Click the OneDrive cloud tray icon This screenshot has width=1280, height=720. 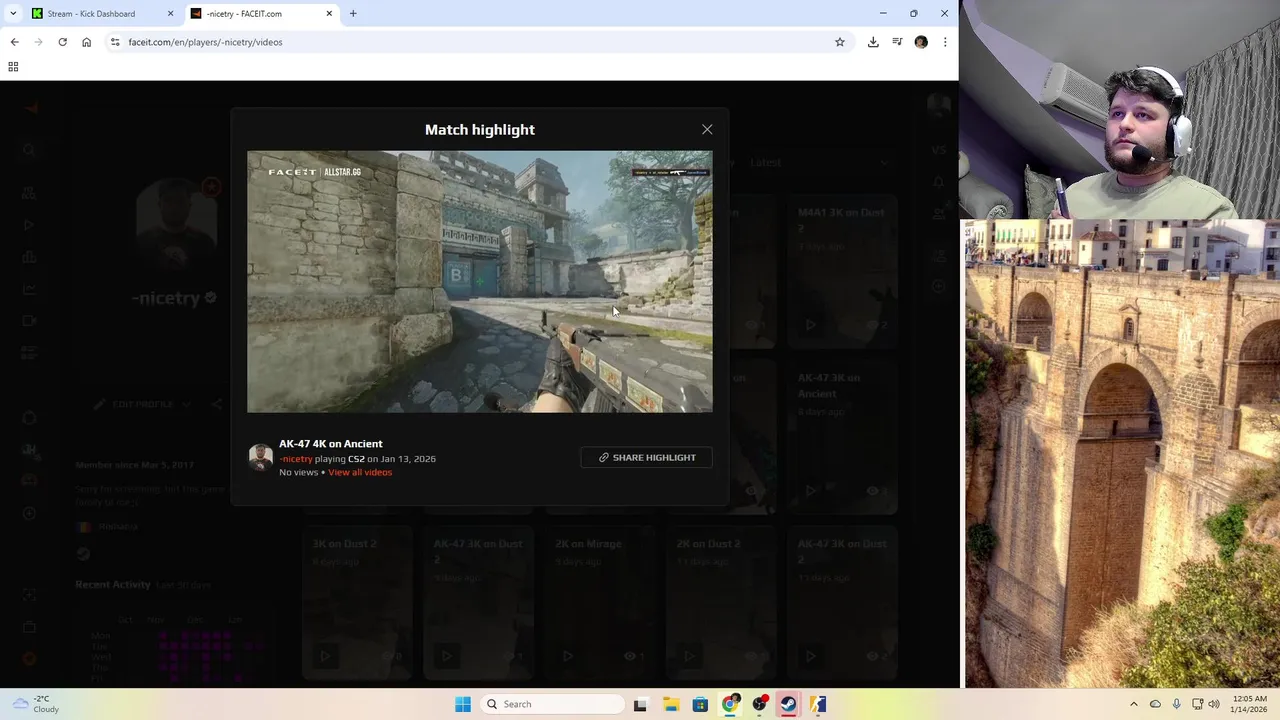point(1155,704)
